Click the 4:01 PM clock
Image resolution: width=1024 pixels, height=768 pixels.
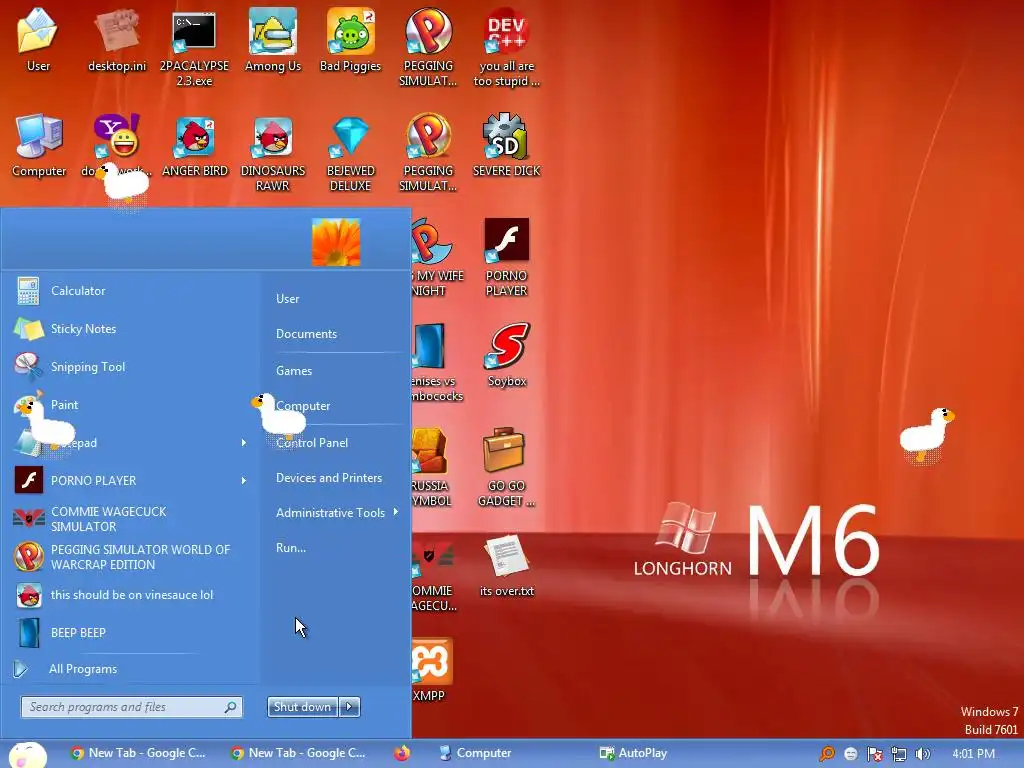point(973,754)
